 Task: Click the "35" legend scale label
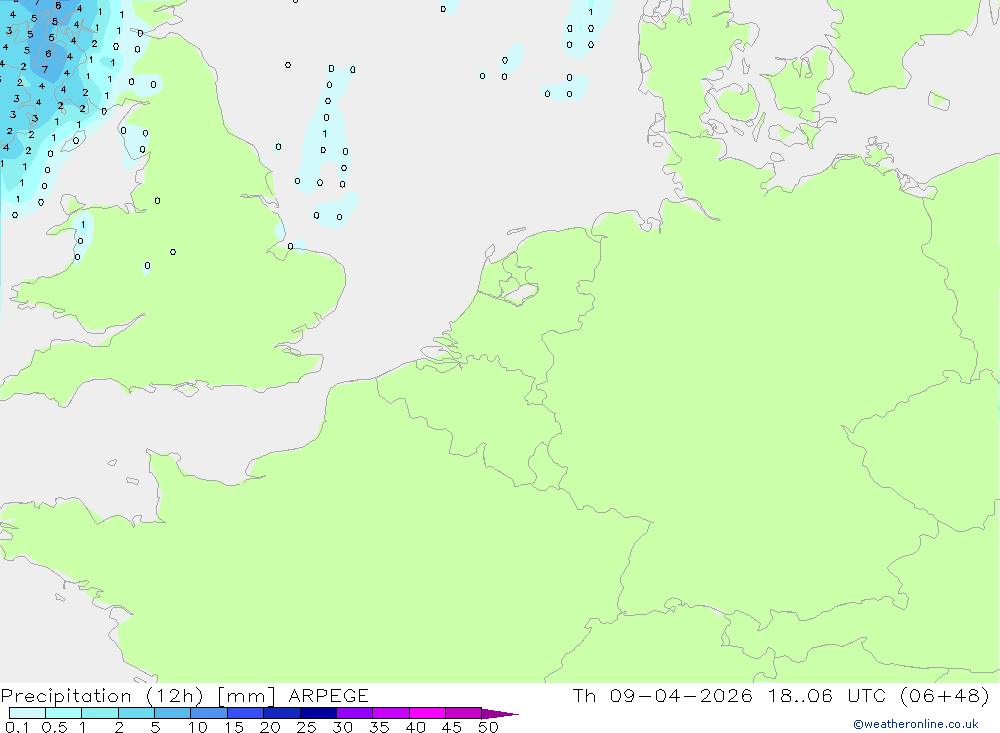[379, 727]
